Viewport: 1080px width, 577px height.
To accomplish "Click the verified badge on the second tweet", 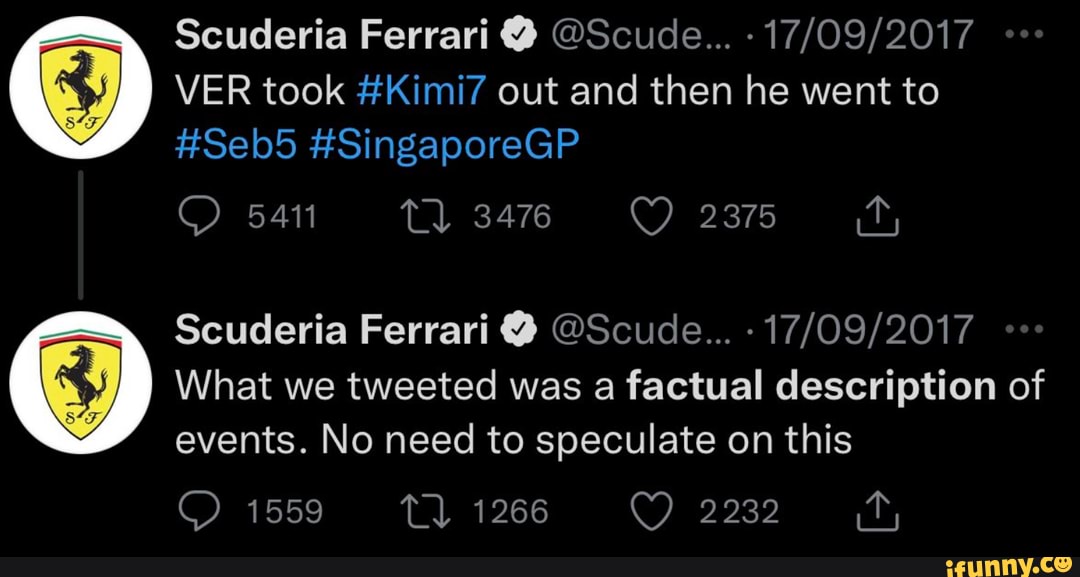I will (516, 328).
